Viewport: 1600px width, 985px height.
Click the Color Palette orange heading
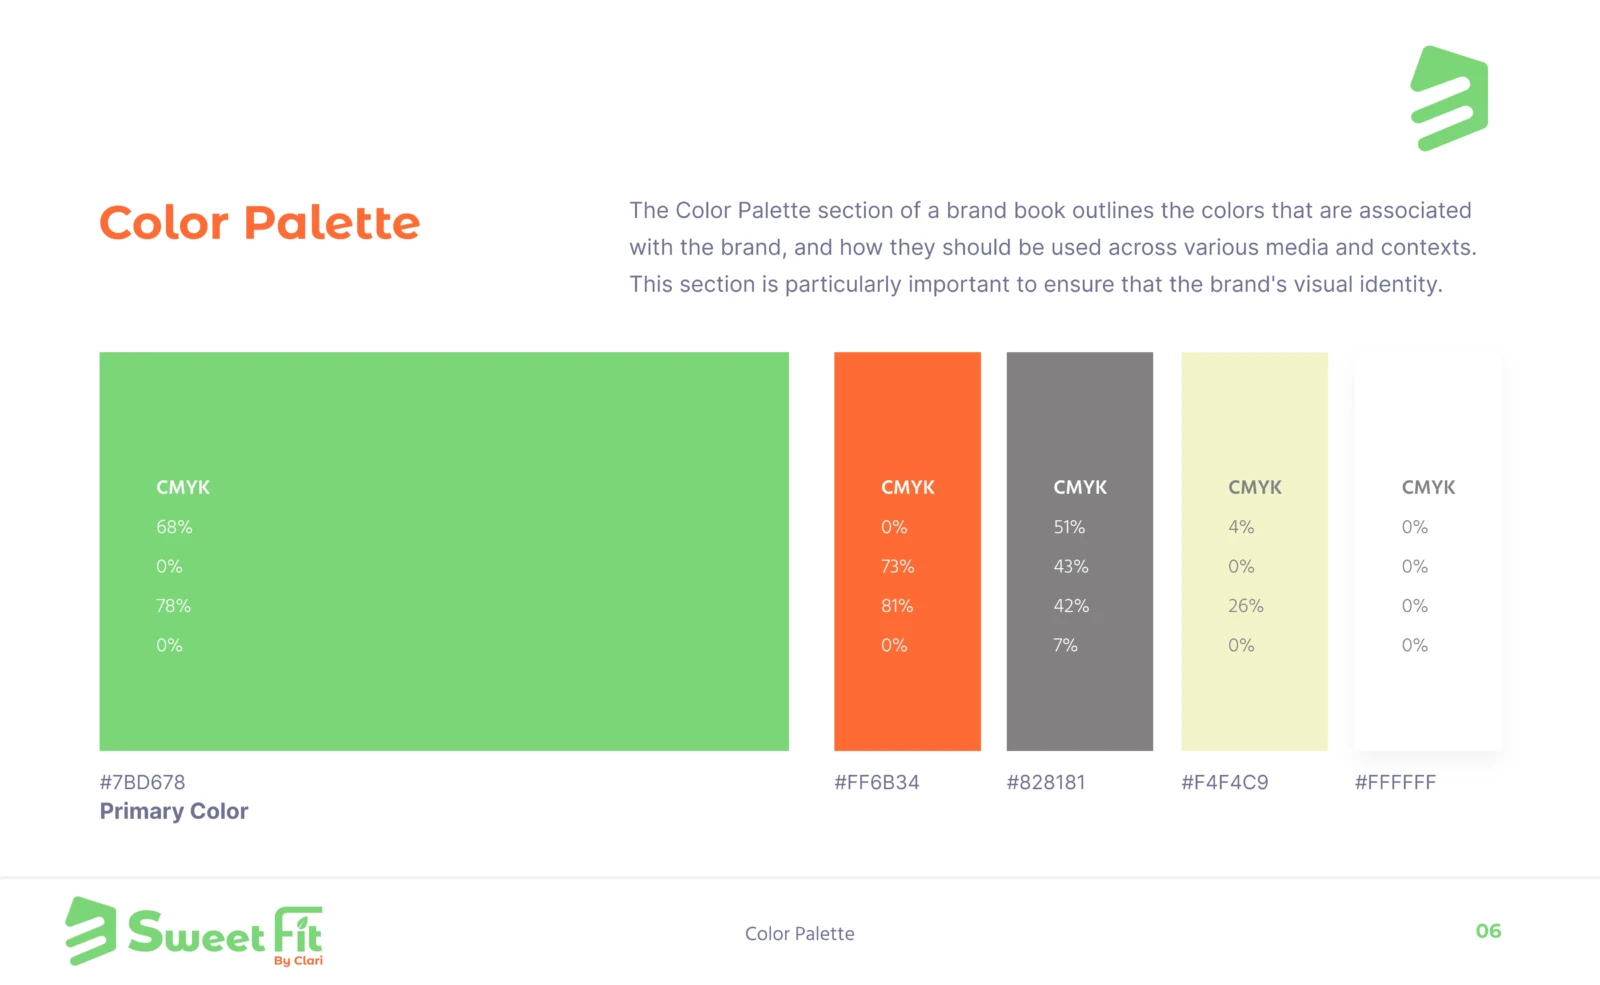coord(260,223)
